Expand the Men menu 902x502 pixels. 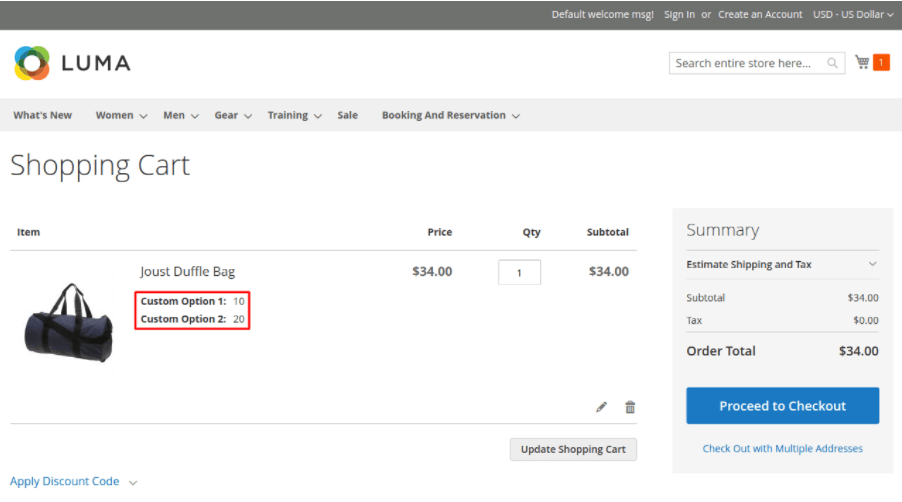click(x=181, y=115)
